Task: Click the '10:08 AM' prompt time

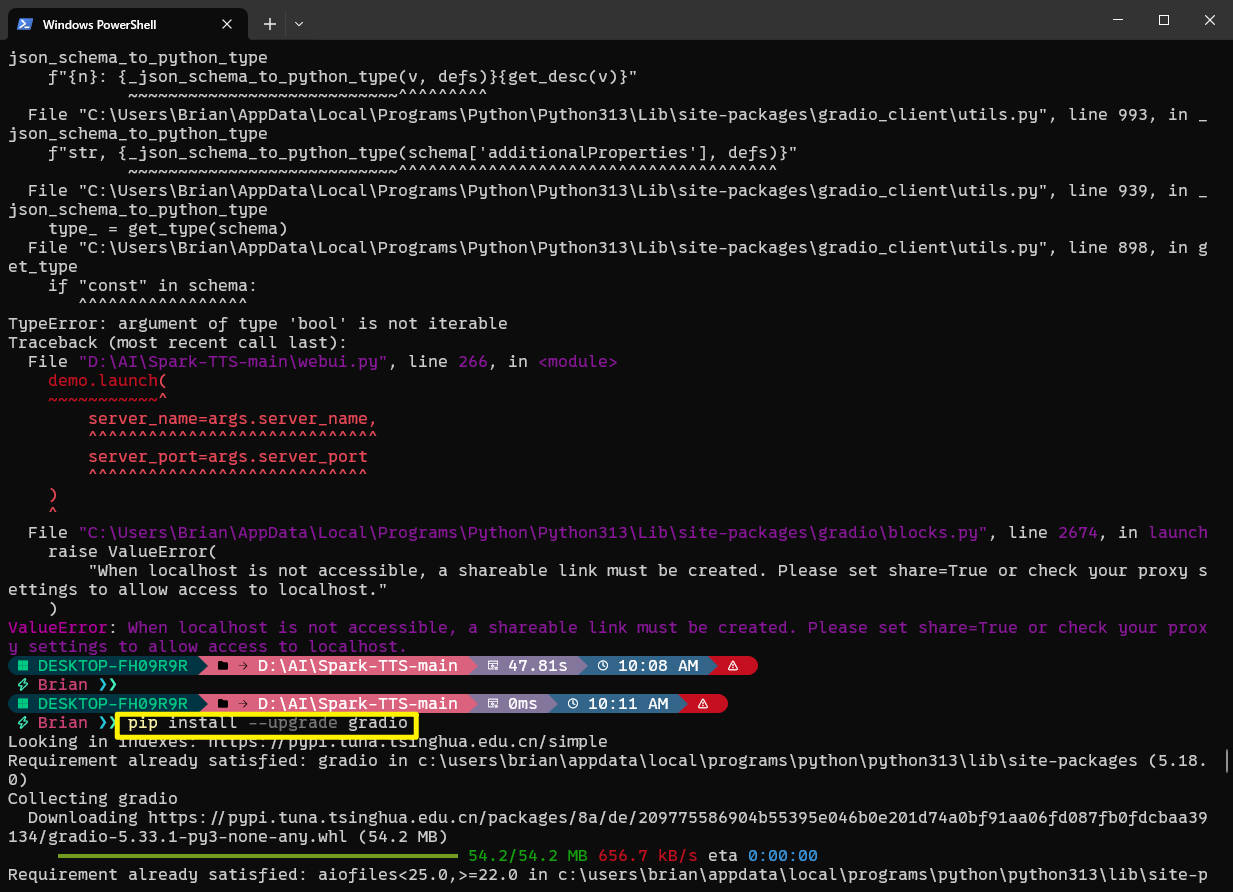Action: click(x=658, y=666)
